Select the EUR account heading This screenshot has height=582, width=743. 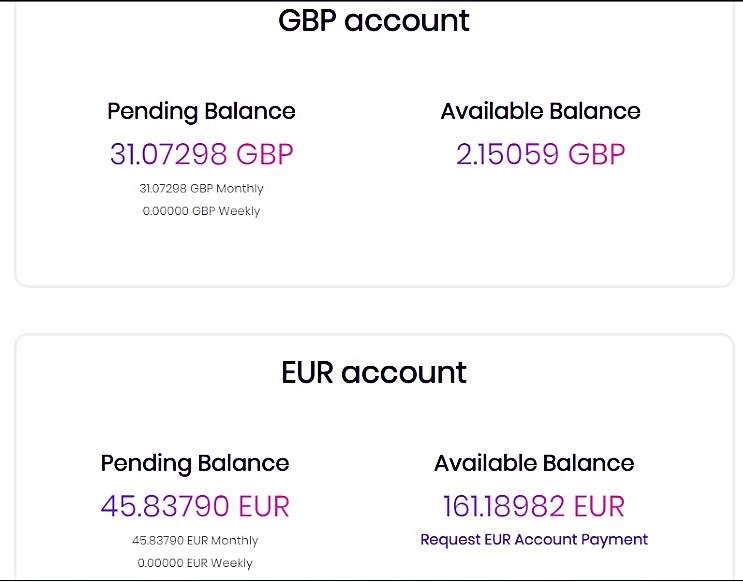(x=374, y=372)
